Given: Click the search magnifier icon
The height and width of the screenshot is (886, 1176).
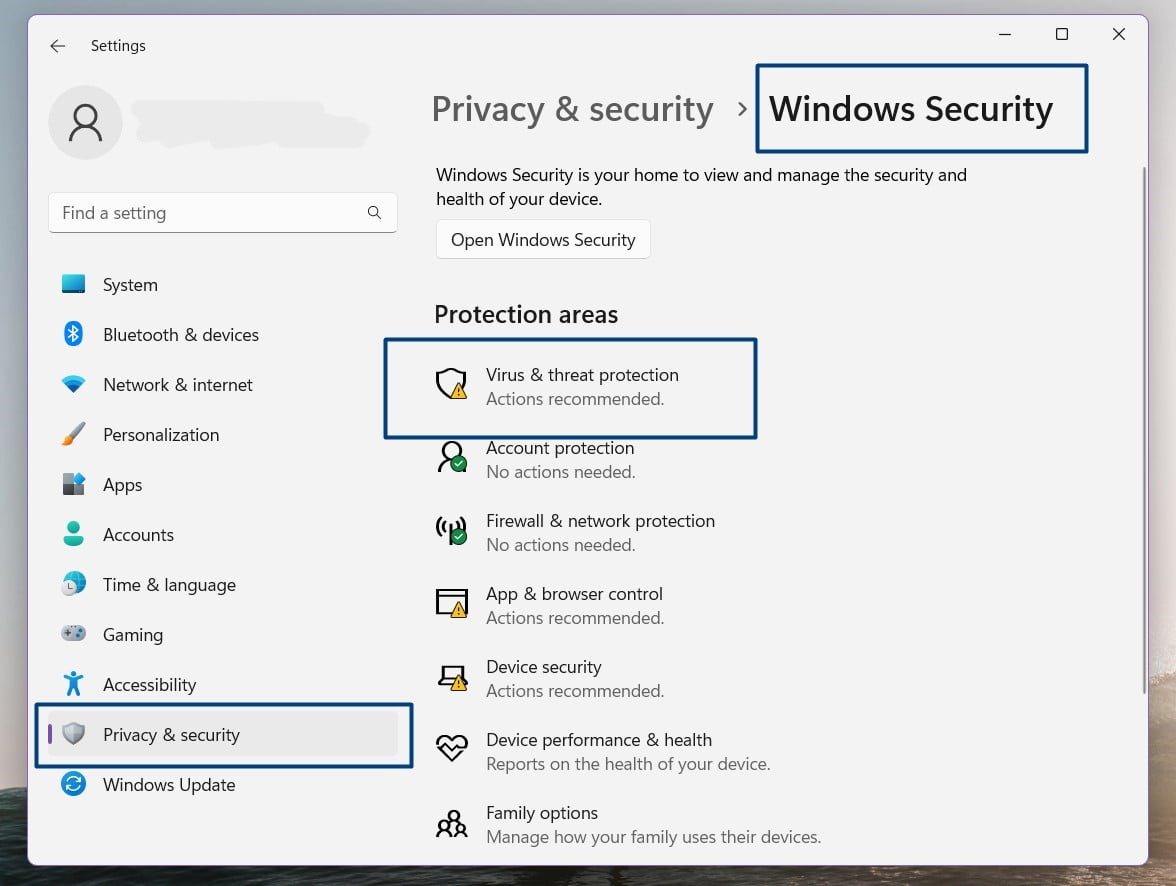Looking at the screenshot, I should (375, 213).
